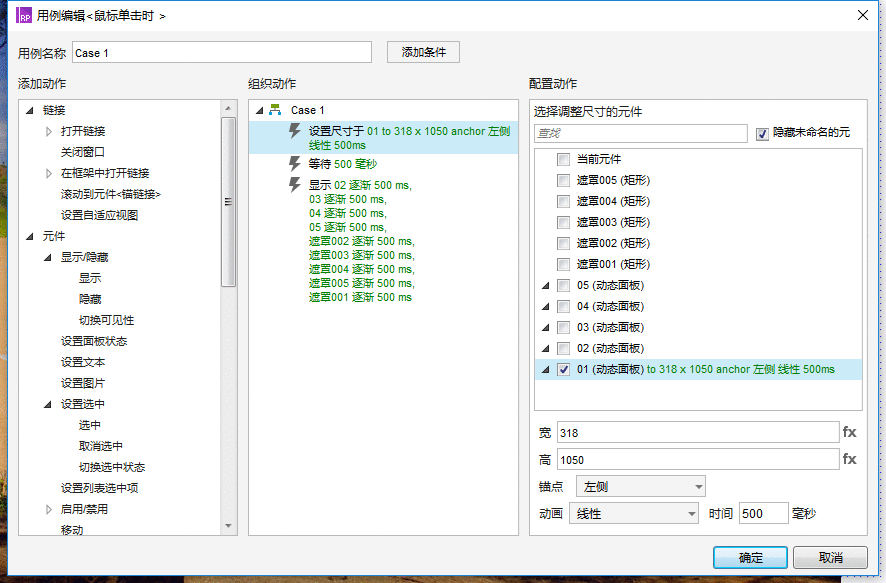The height and width of the screenshot is (583, 886).
Task: Click the Case 1 tree node icon
Action: tap(275, 110)
